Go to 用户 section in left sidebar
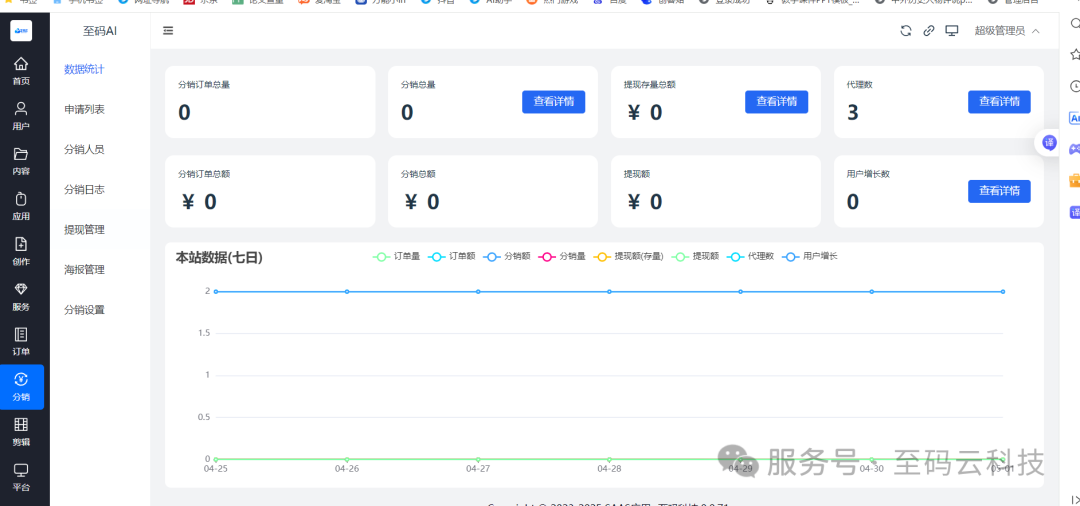The image size is (1080, 506). [x=21, y=115]
